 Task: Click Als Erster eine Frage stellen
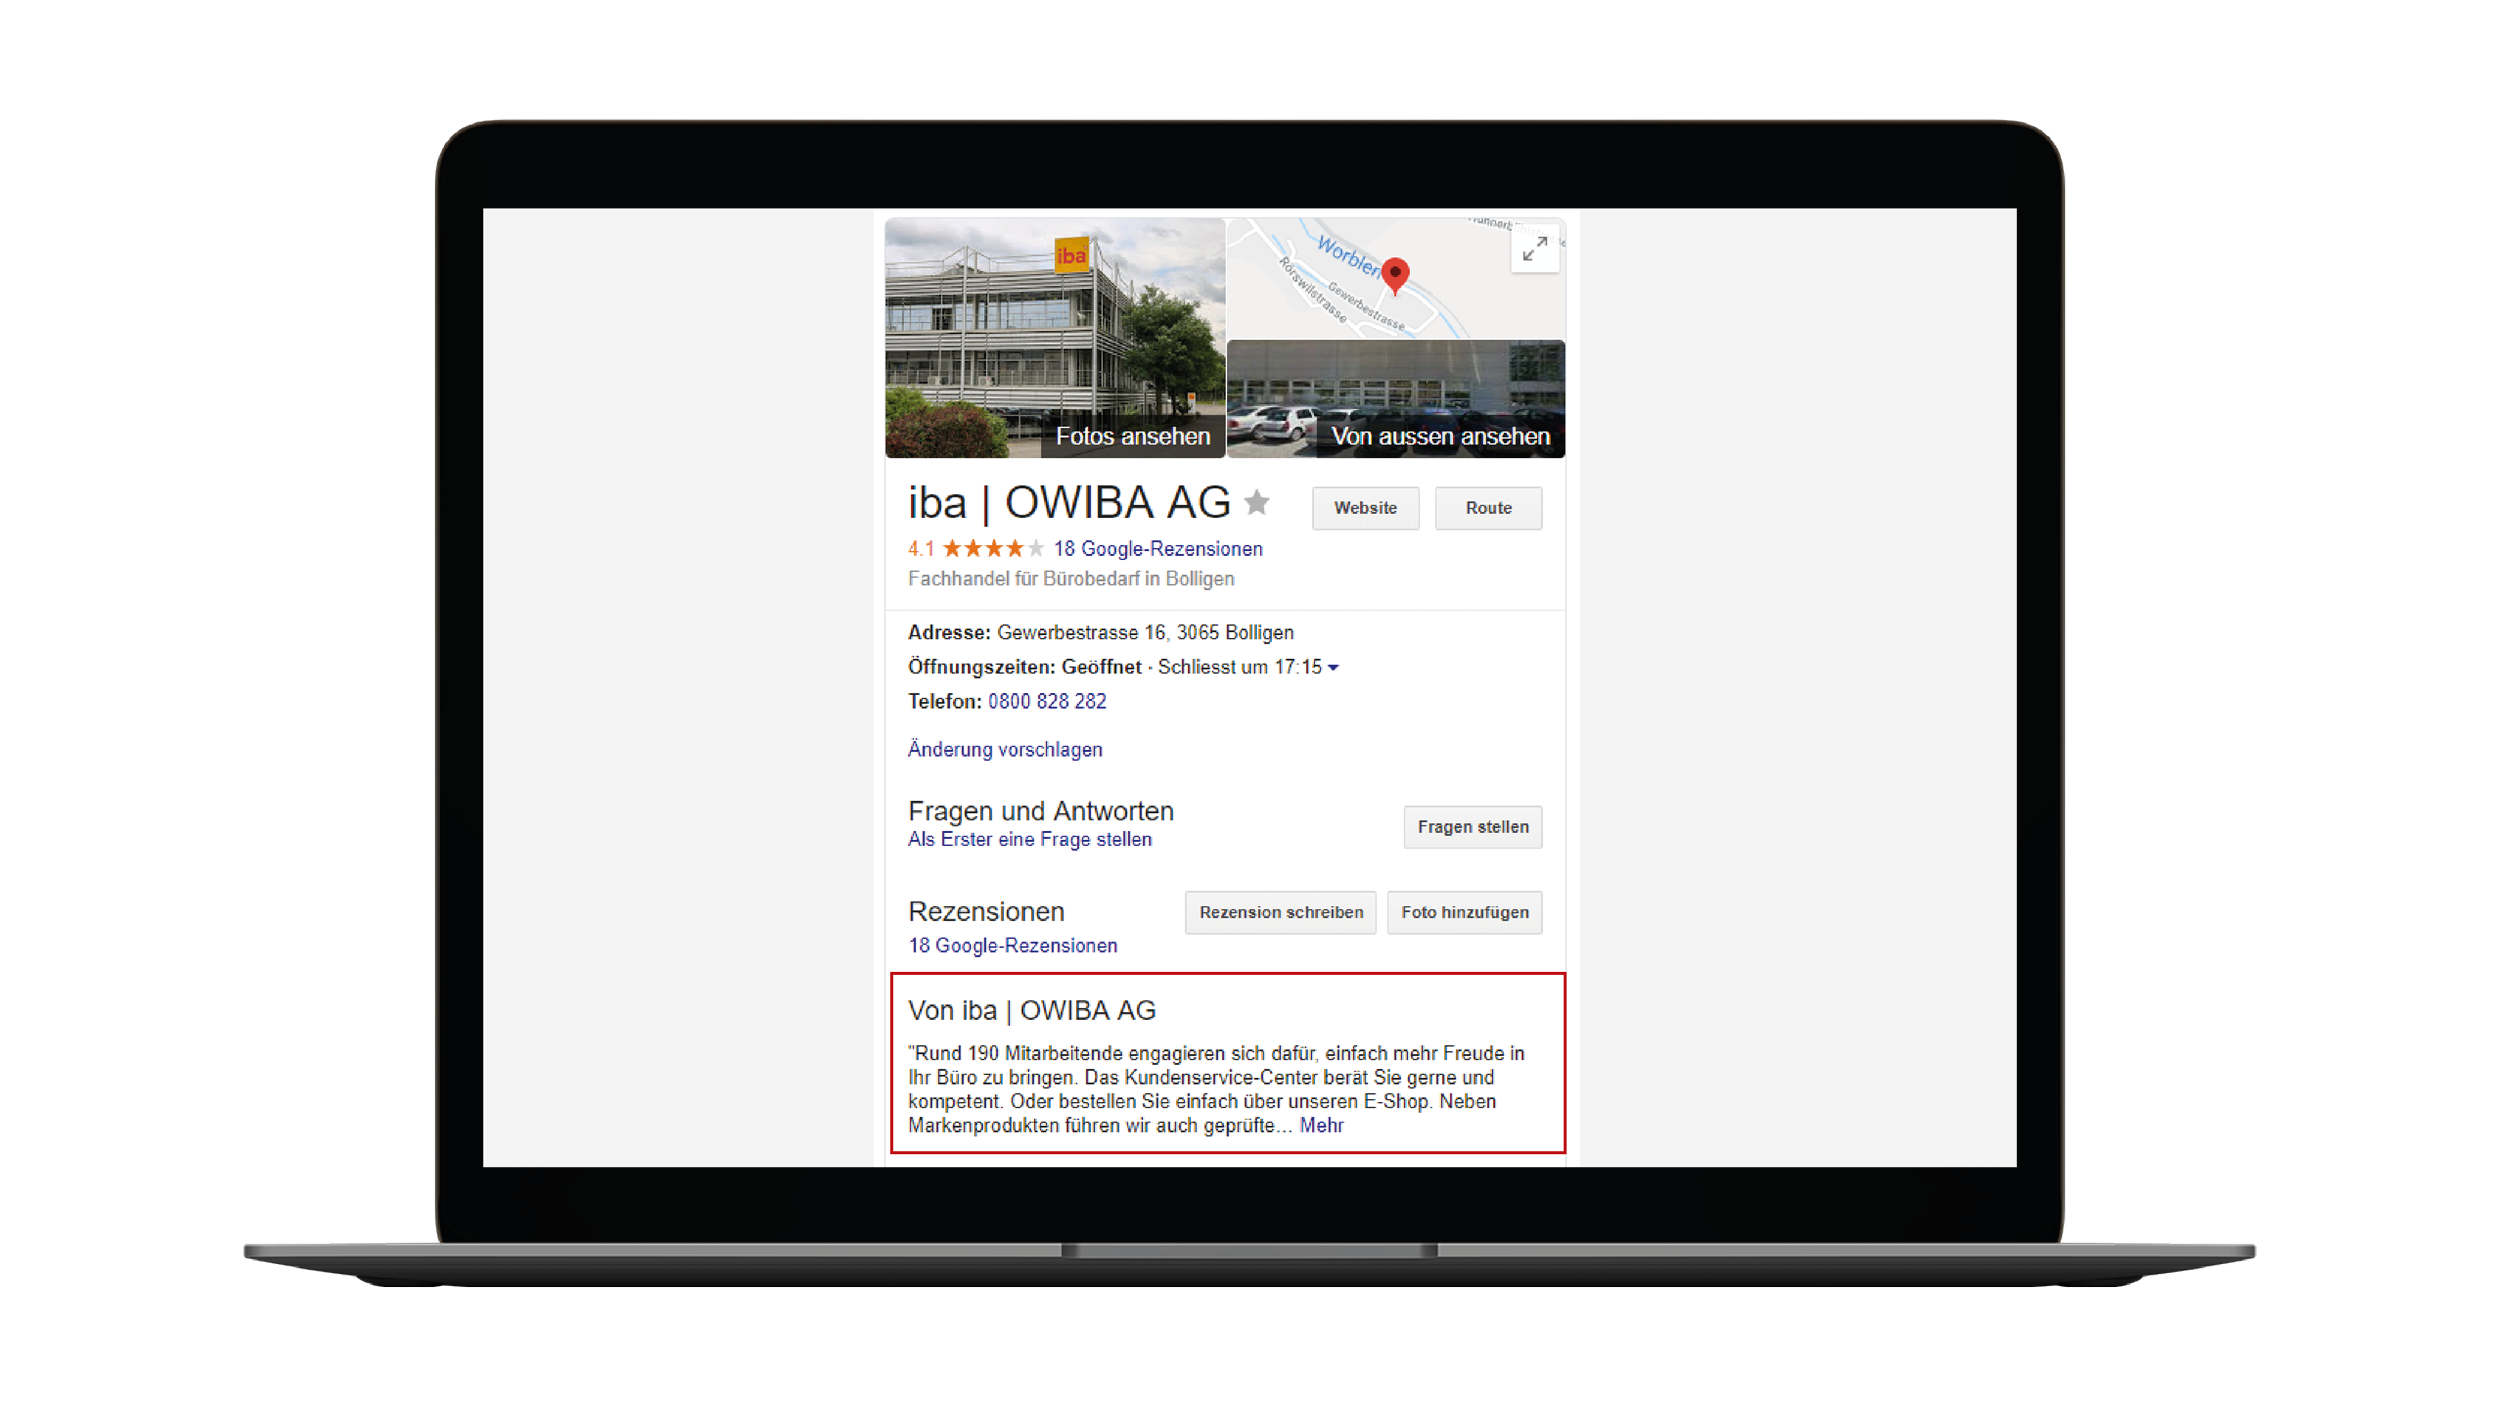1029,840
